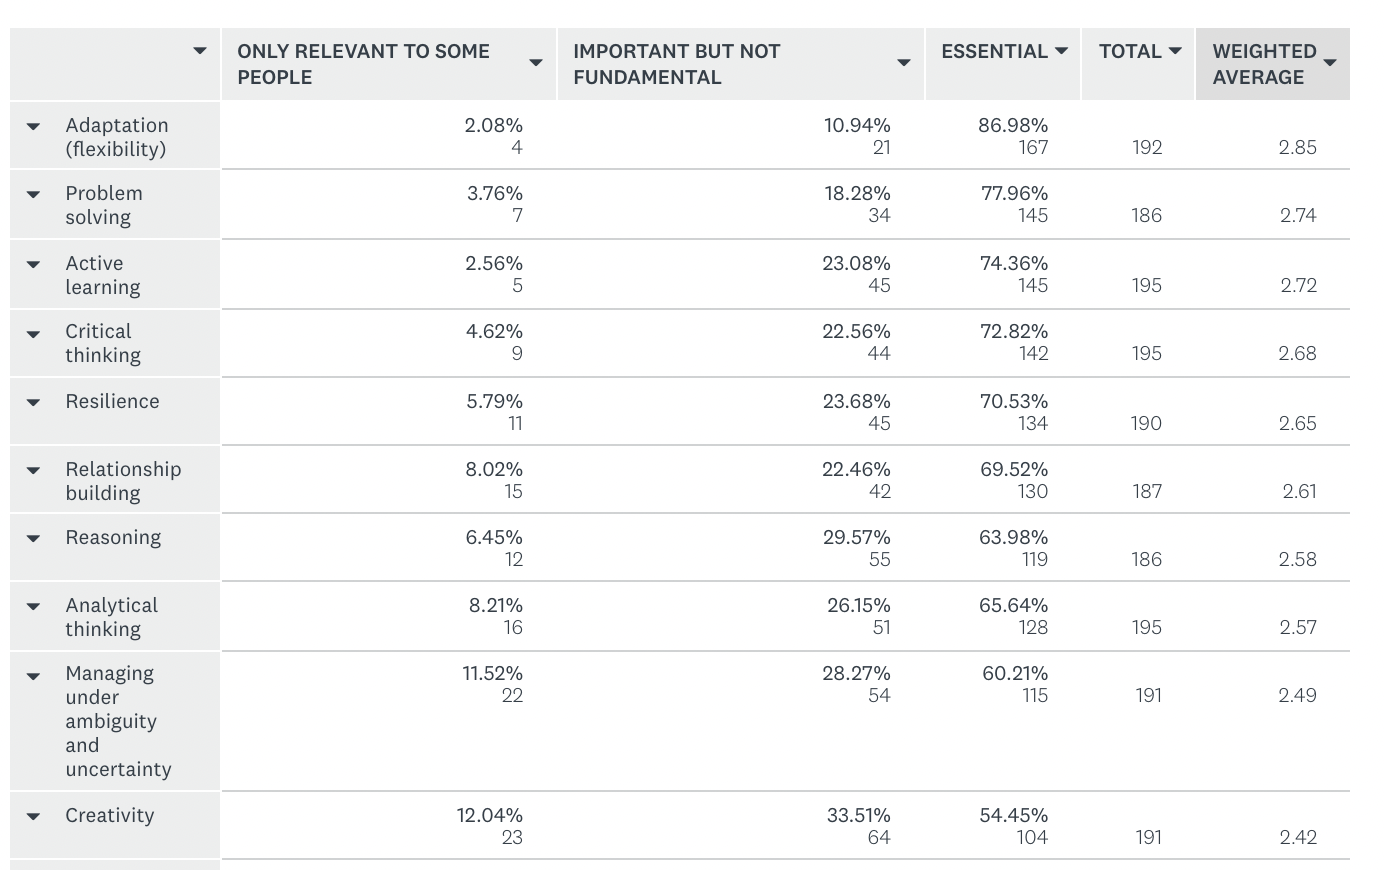Click the Active learning row caret
Screen dimensions: 1384x870
tap(33, 265)
